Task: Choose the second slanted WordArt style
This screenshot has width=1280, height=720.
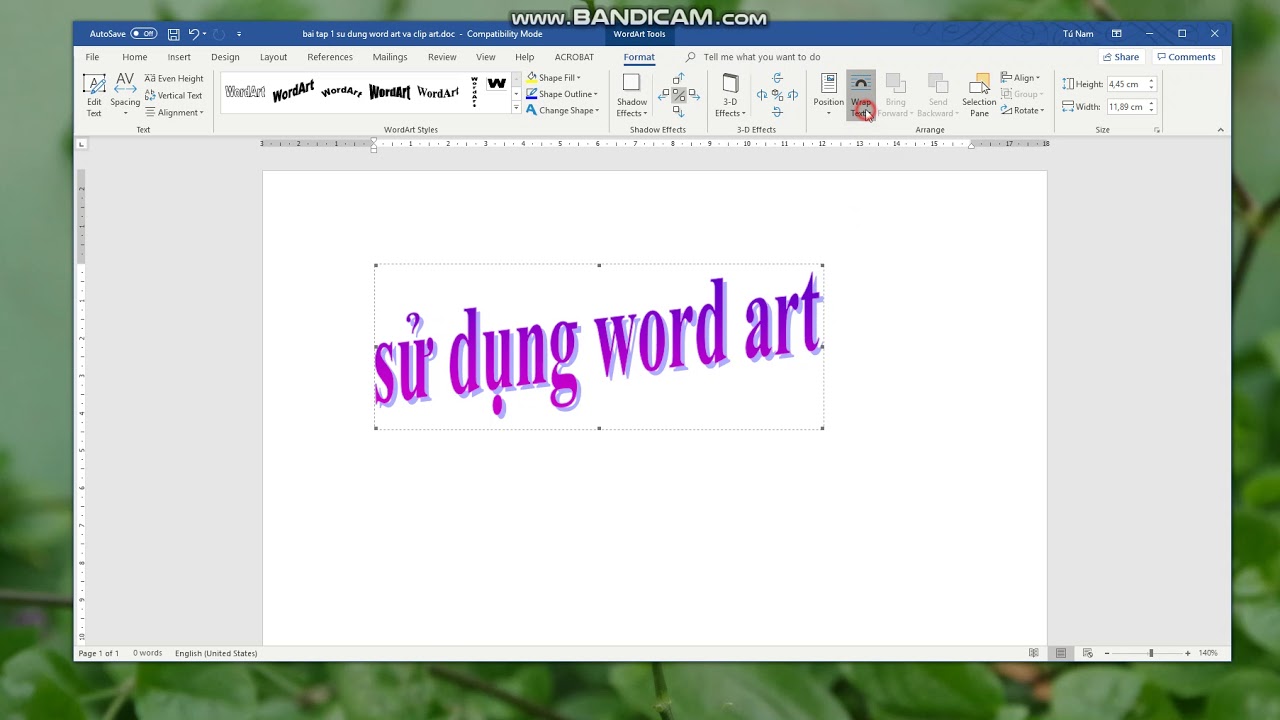Action: pyautogui.click(x=293, y=92)
